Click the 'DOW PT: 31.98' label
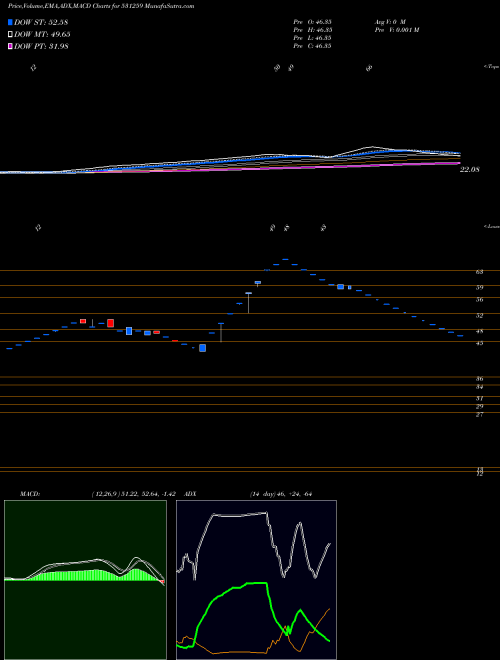The image size is (500, 660). click(41, 46)
